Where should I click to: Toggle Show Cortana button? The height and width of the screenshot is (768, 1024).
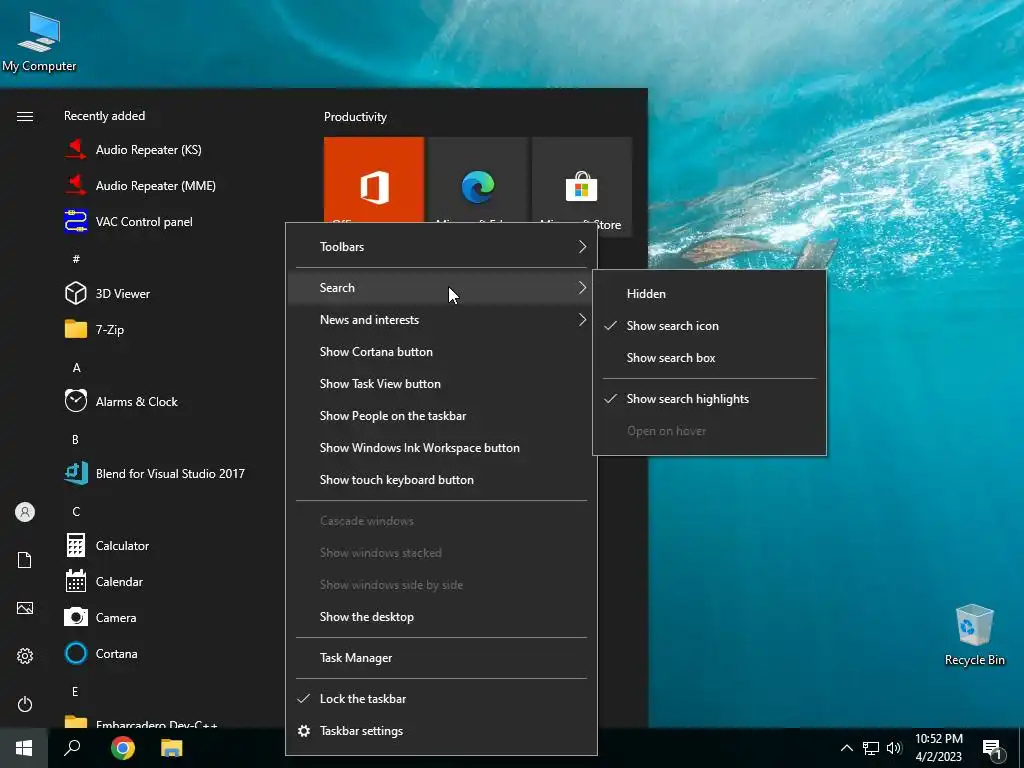click(x=441, y=352)
